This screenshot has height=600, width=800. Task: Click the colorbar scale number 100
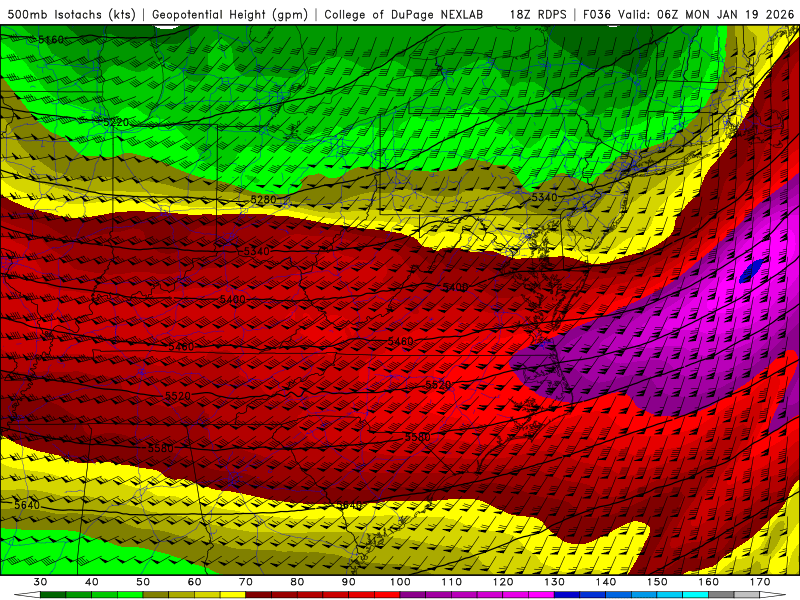400,582
